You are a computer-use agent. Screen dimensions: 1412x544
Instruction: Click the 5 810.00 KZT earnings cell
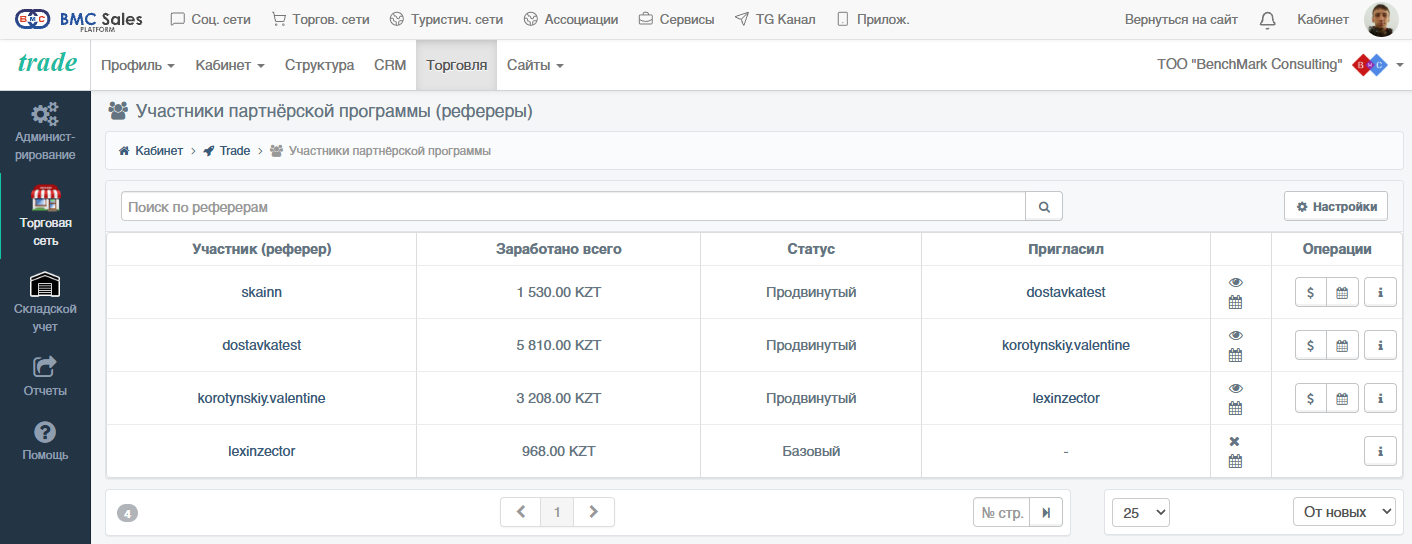click(x=559, y=345)
